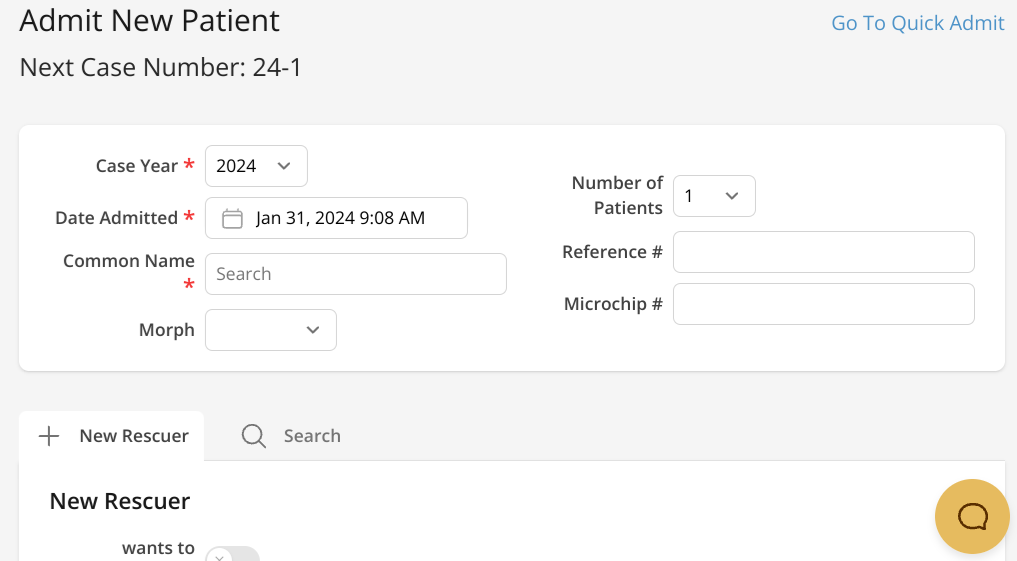1017x561 pixels.
Task: Click the Admit New Patient heading
Action: [x=150, y=20]
